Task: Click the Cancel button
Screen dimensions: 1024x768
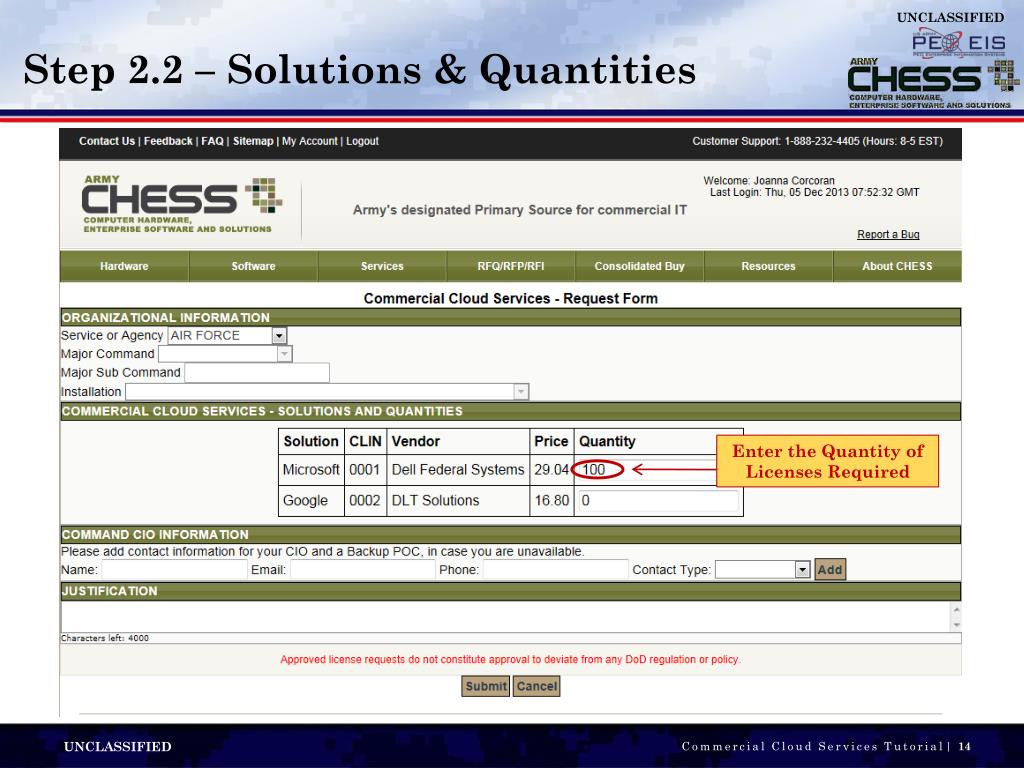Action: (536, 686)
